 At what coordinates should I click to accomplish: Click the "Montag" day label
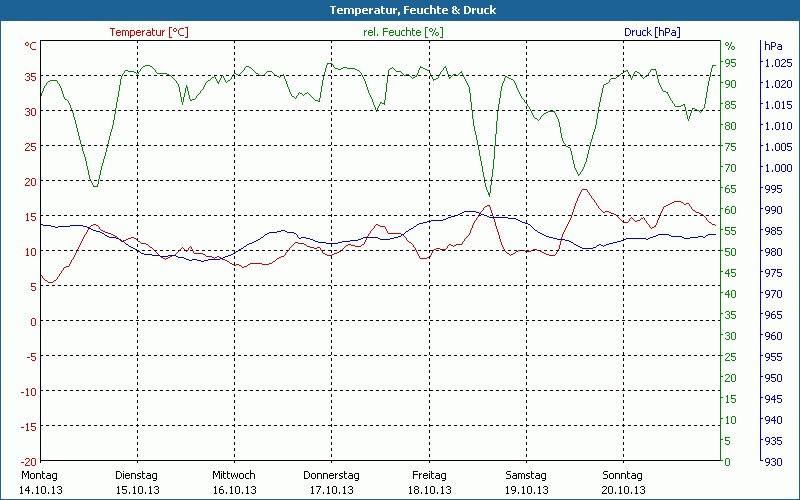[x=39, y=475]
